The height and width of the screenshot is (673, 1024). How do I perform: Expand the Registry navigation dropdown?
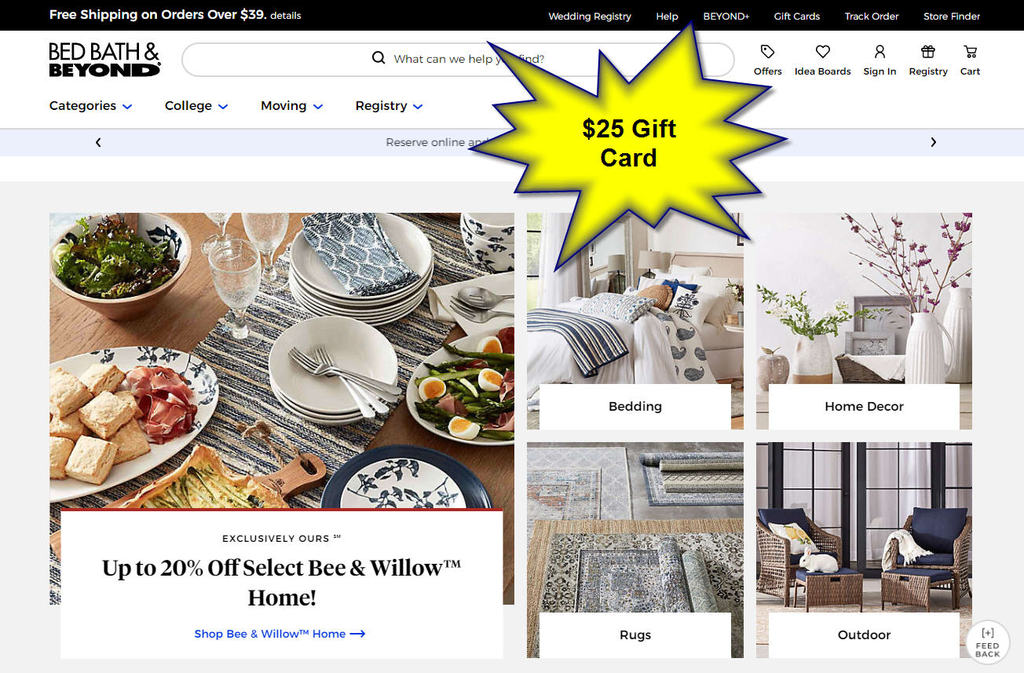(x=389, y=106)
